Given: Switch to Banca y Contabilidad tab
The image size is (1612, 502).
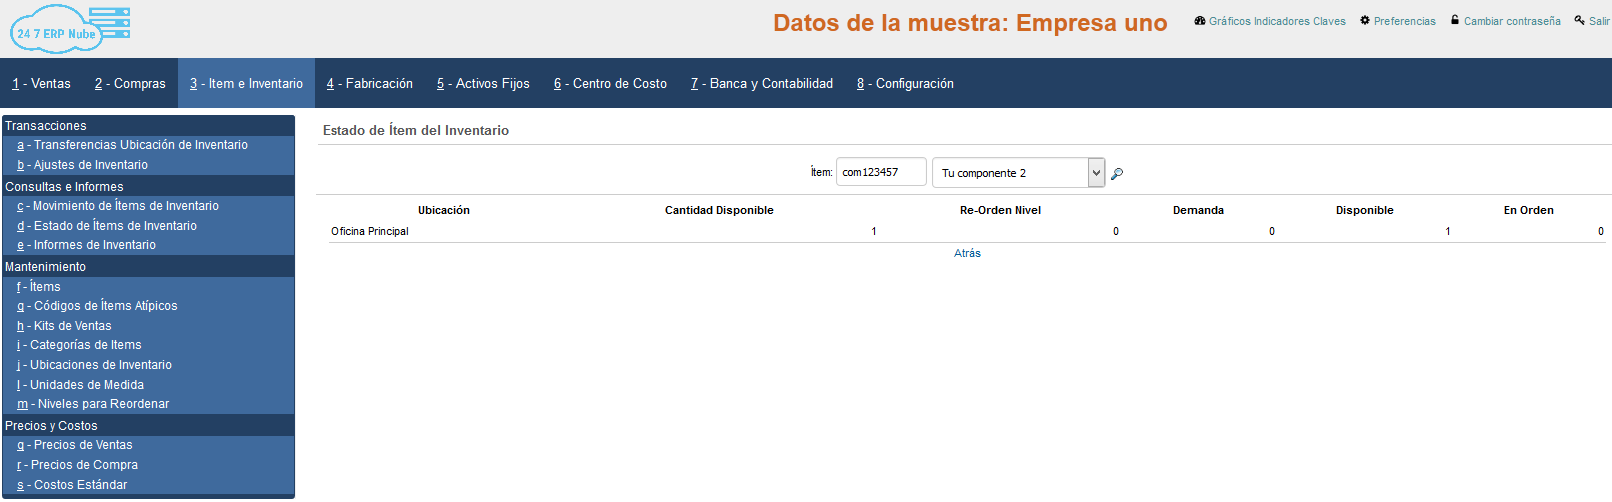Looking at the screenshot, I should point(762,84).
